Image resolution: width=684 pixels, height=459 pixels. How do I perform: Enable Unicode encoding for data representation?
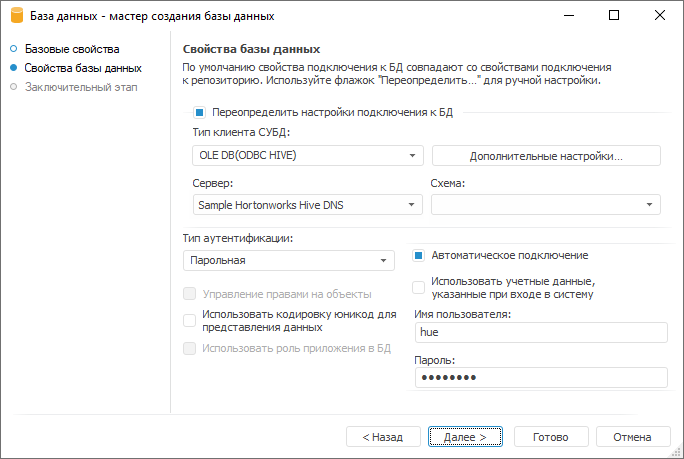190,320
